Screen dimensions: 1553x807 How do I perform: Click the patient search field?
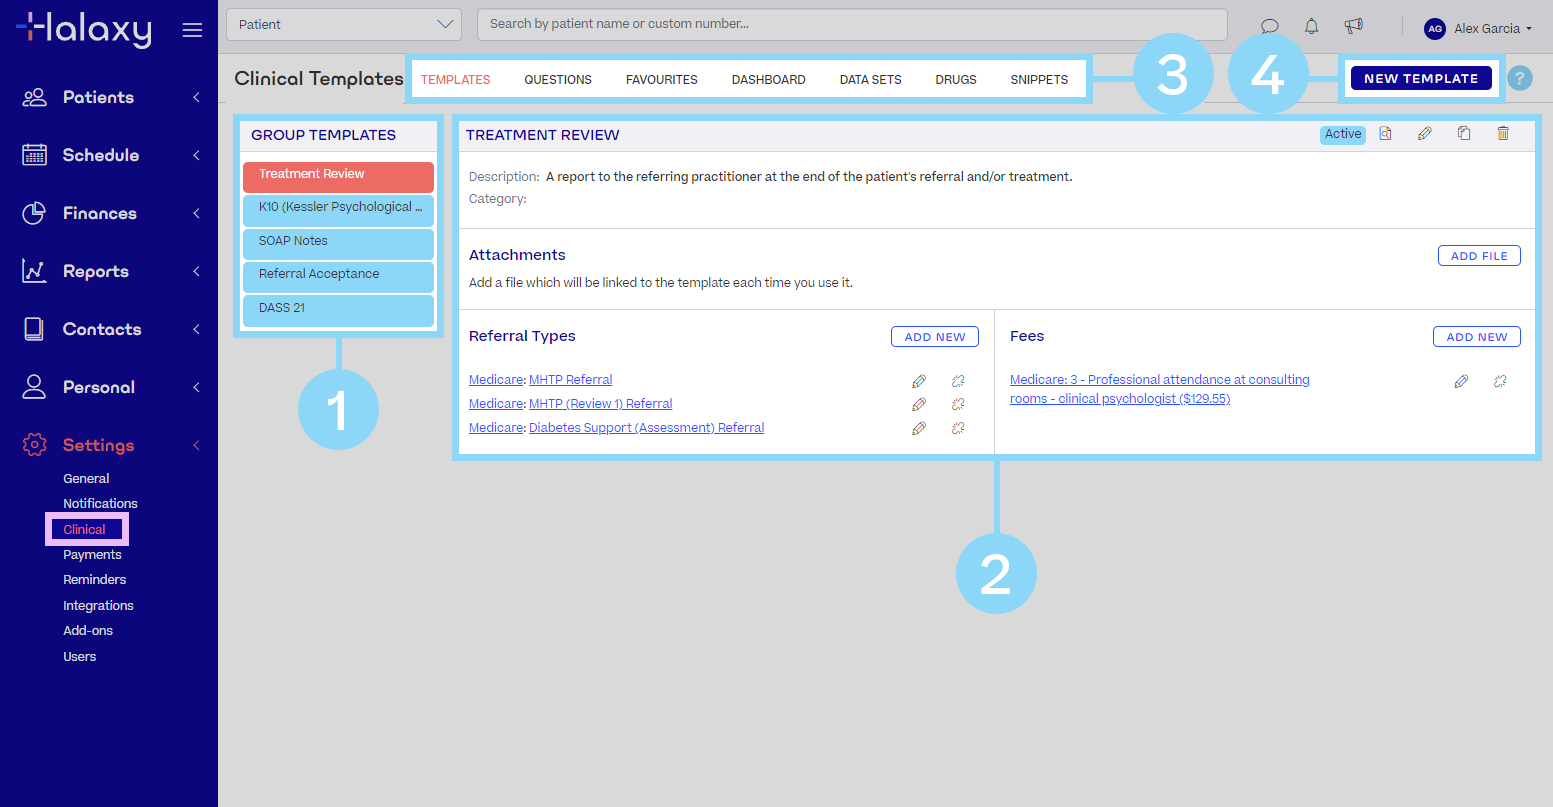(x=850, y=23)
